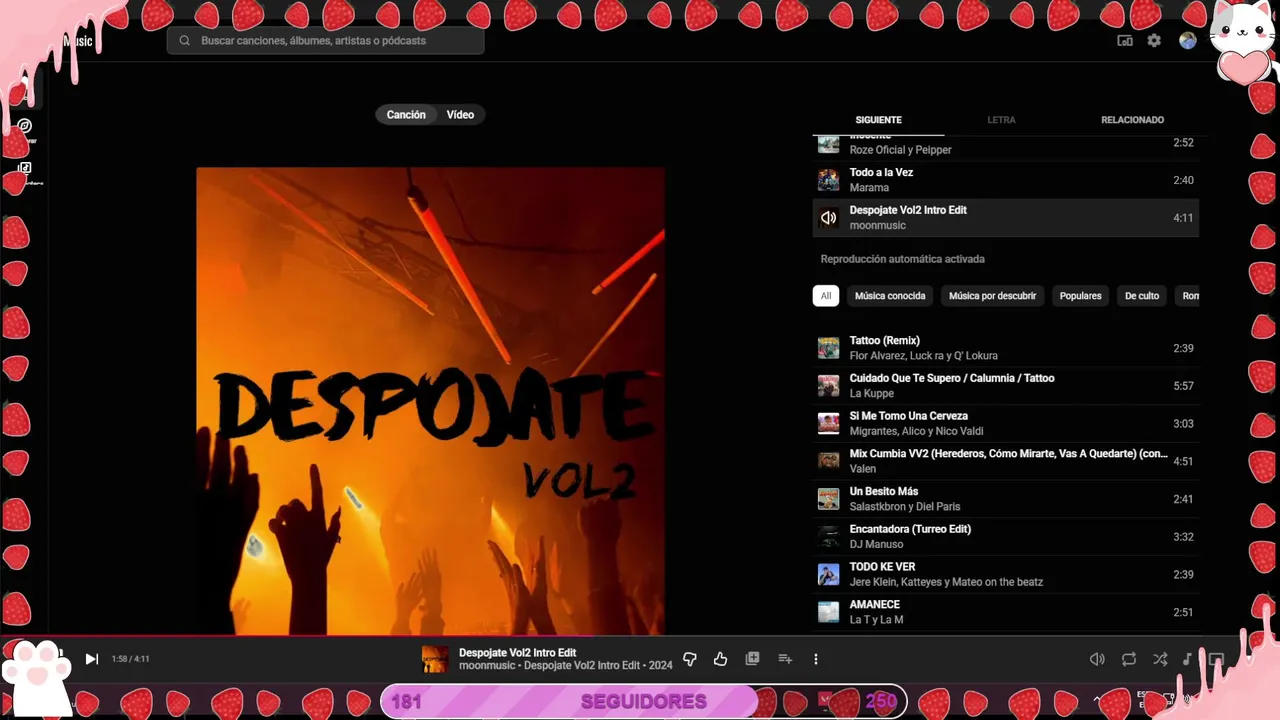Open the RELACIONADO tab
This screenshot has height=720, width=1280.
point(1132,120)
